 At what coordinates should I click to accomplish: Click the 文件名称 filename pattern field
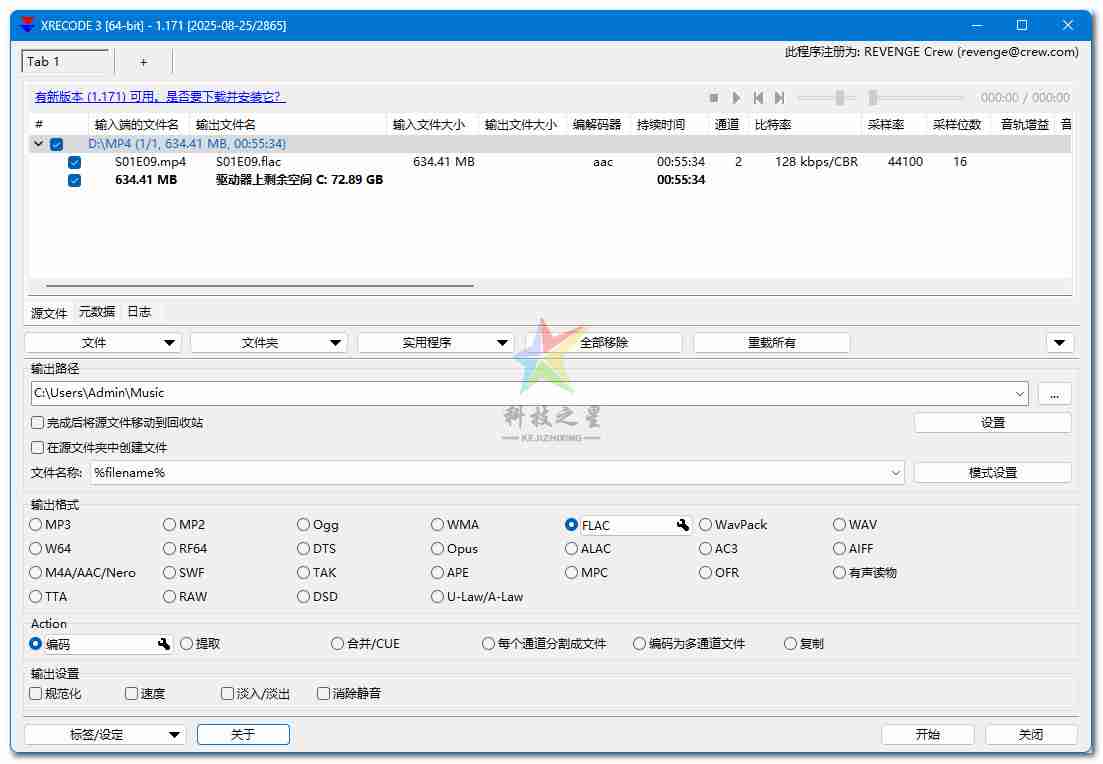[x=490, y=473]
